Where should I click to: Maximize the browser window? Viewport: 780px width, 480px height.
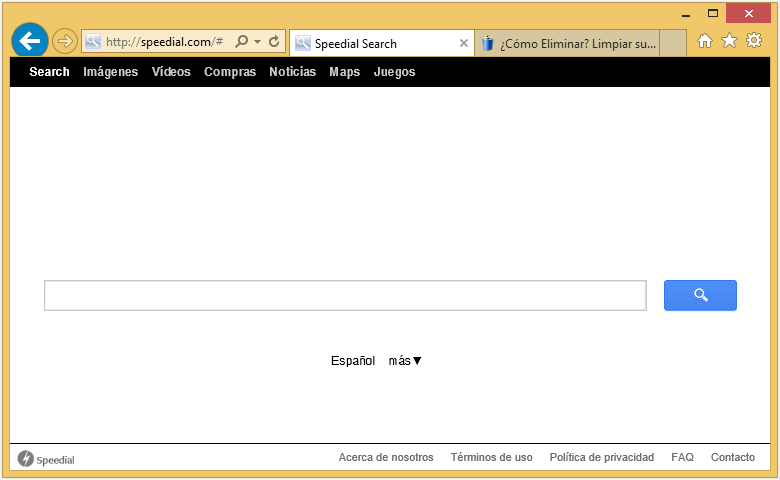(x=713, y=13)
